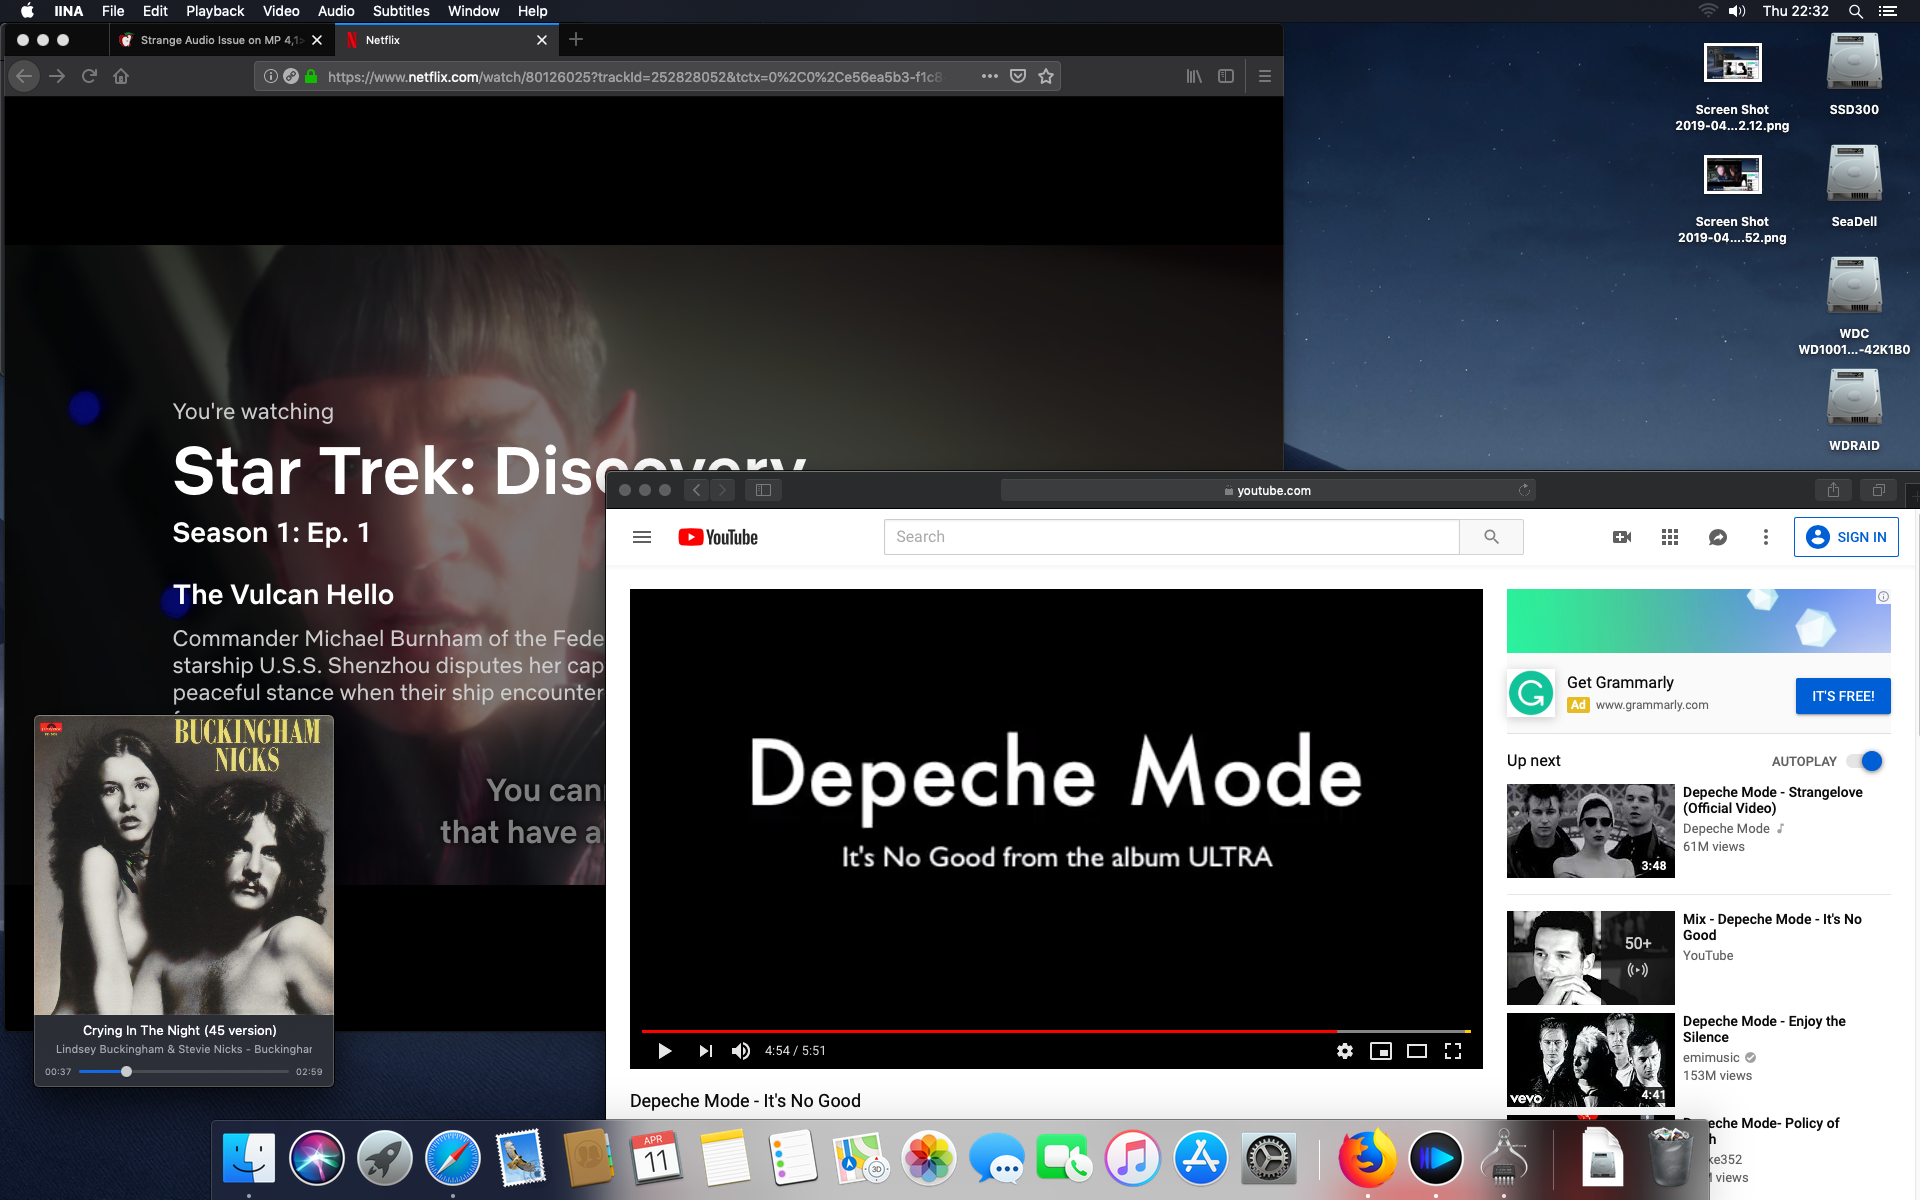Skip to next video in YouTube player

(706, 1051)
